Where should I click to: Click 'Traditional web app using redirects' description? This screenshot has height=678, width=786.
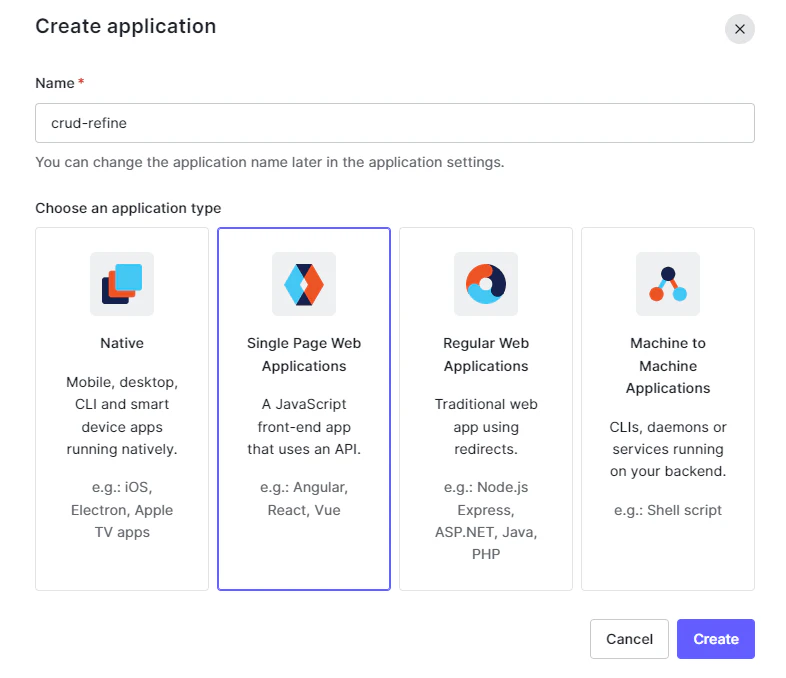pos(486,427)
